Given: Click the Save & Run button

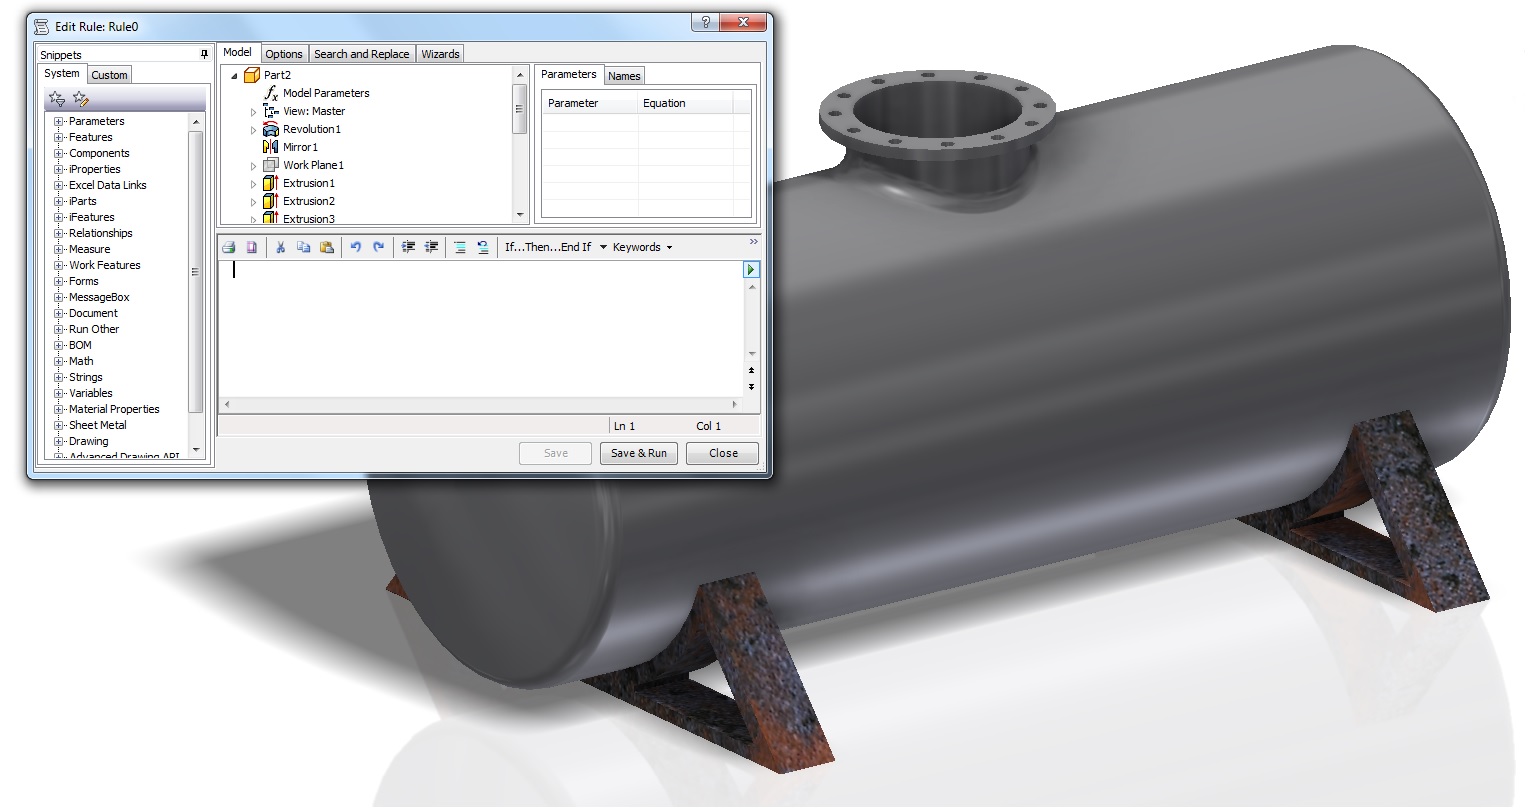Looking at the screenshot, I should [x=639, y=453].
